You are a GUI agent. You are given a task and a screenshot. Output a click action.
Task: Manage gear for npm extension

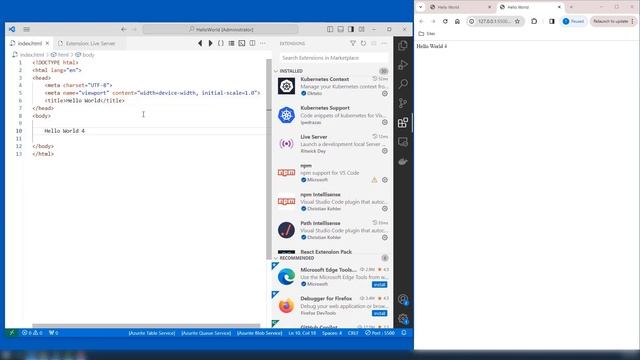click(384, 180)
